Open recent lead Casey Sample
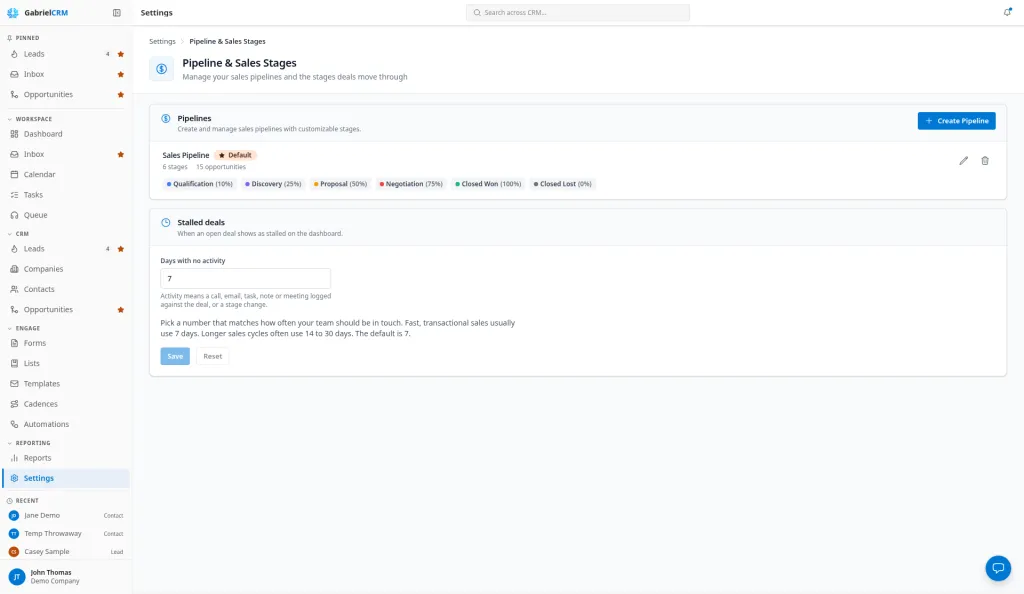The width and height of the screenshot is (1024, 594). [65, 552]
